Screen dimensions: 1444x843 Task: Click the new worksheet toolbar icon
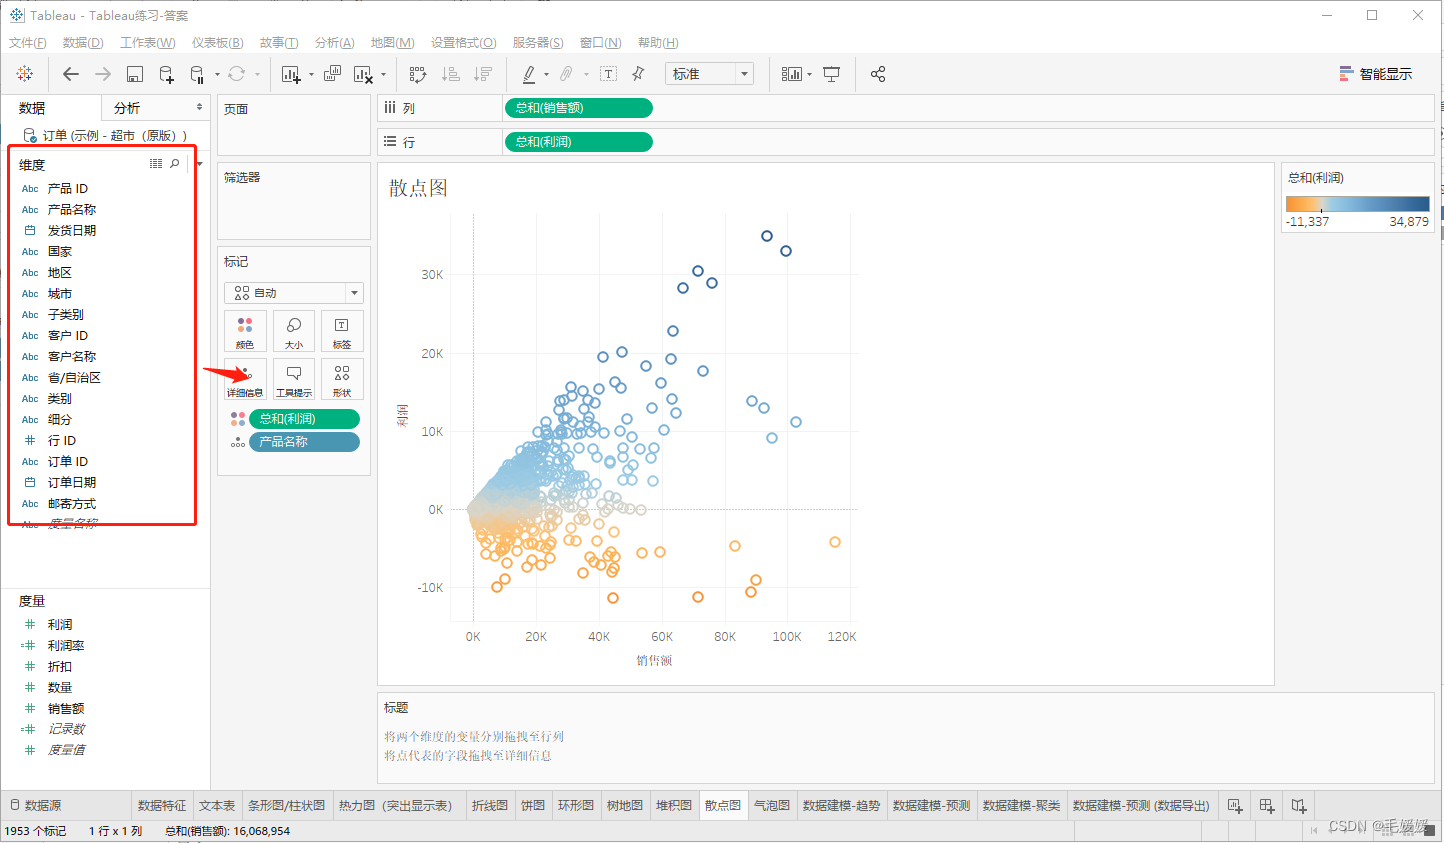click(291, 74)
